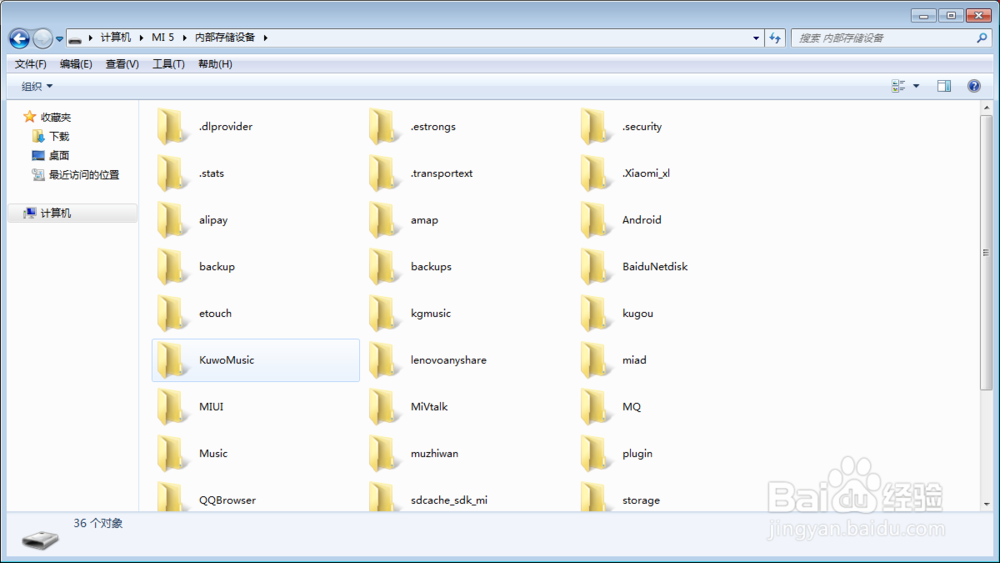The width and height of the screenshot is (1000, 563).
Task: Click the plugin folder name
Action: 637,453
